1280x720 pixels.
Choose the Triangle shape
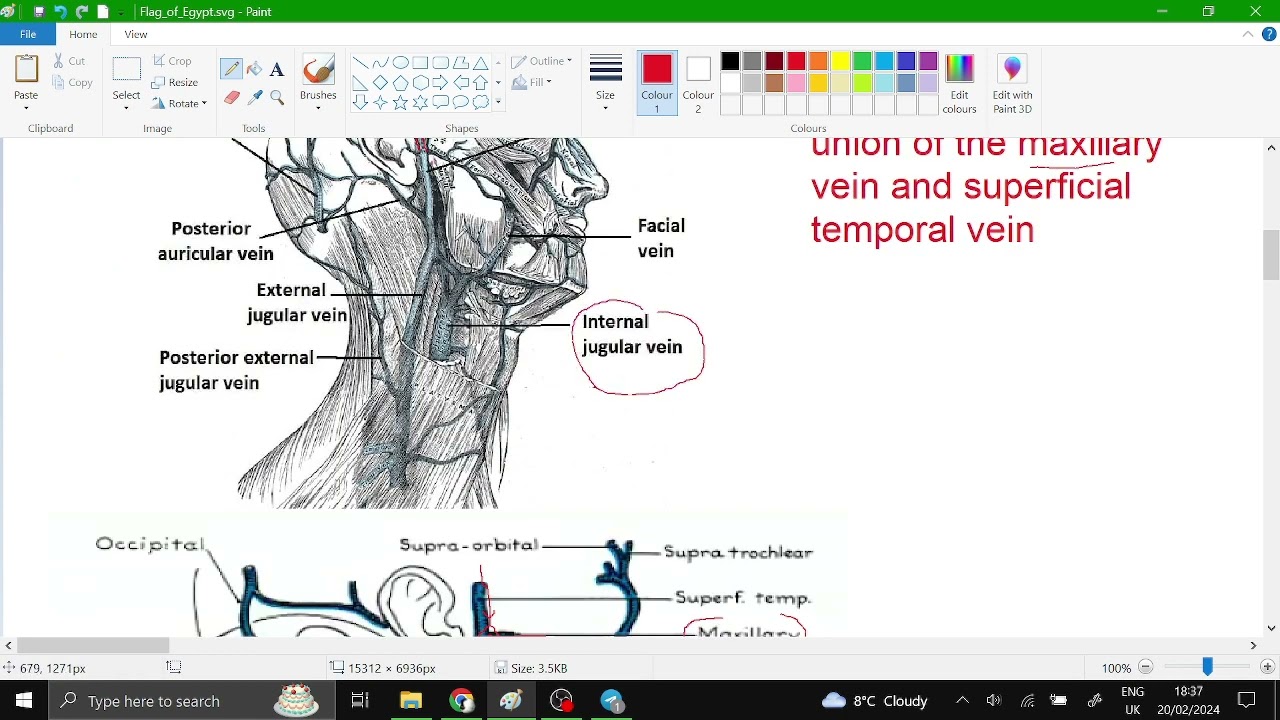(481, 62)
